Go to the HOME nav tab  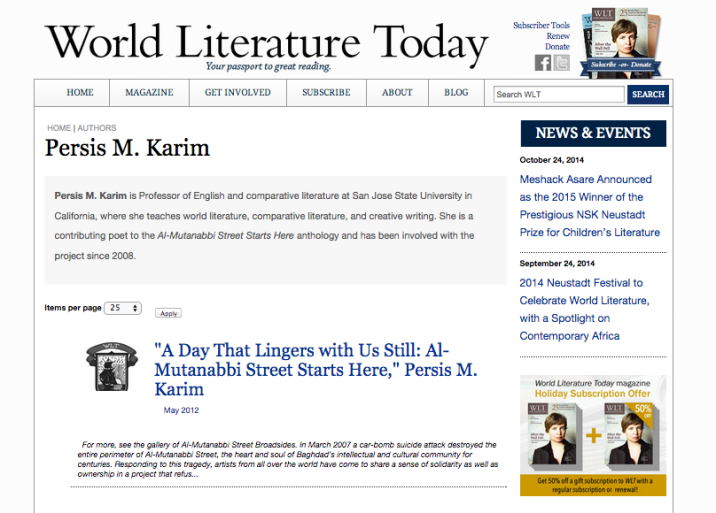pos(80,93)
